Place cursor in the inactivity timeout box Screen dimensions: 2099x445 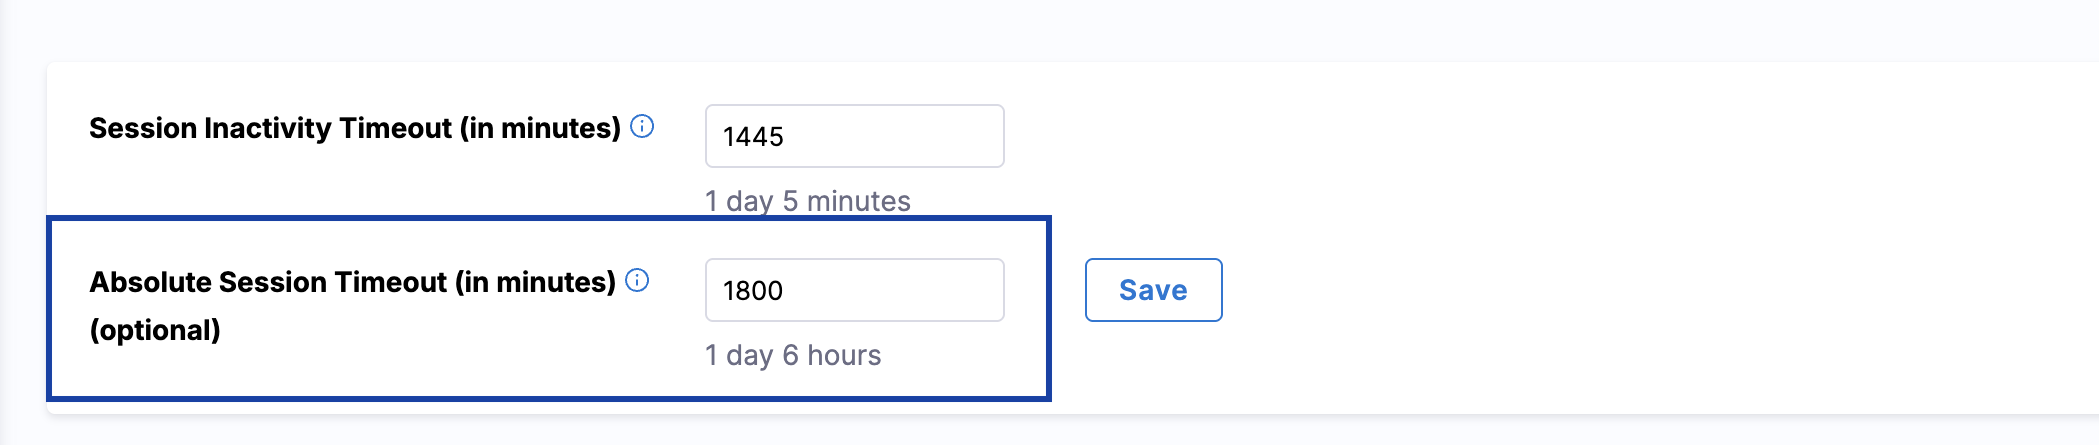[854, 136]
